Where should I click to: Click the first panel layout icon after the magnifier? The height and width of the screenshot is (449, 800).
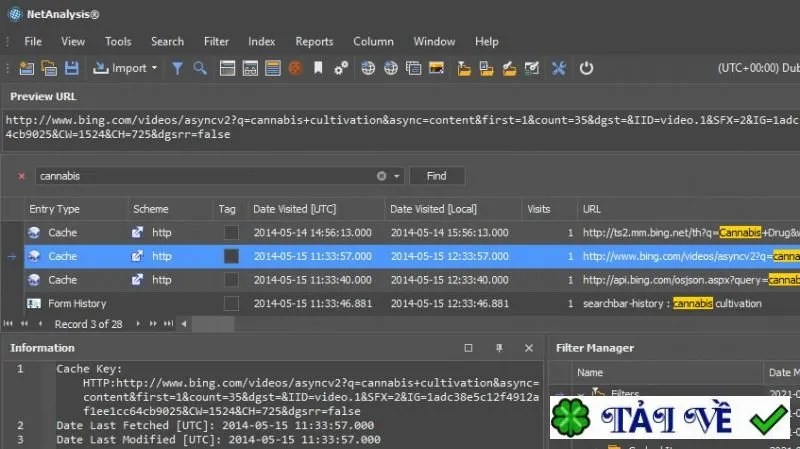[227, 68]
